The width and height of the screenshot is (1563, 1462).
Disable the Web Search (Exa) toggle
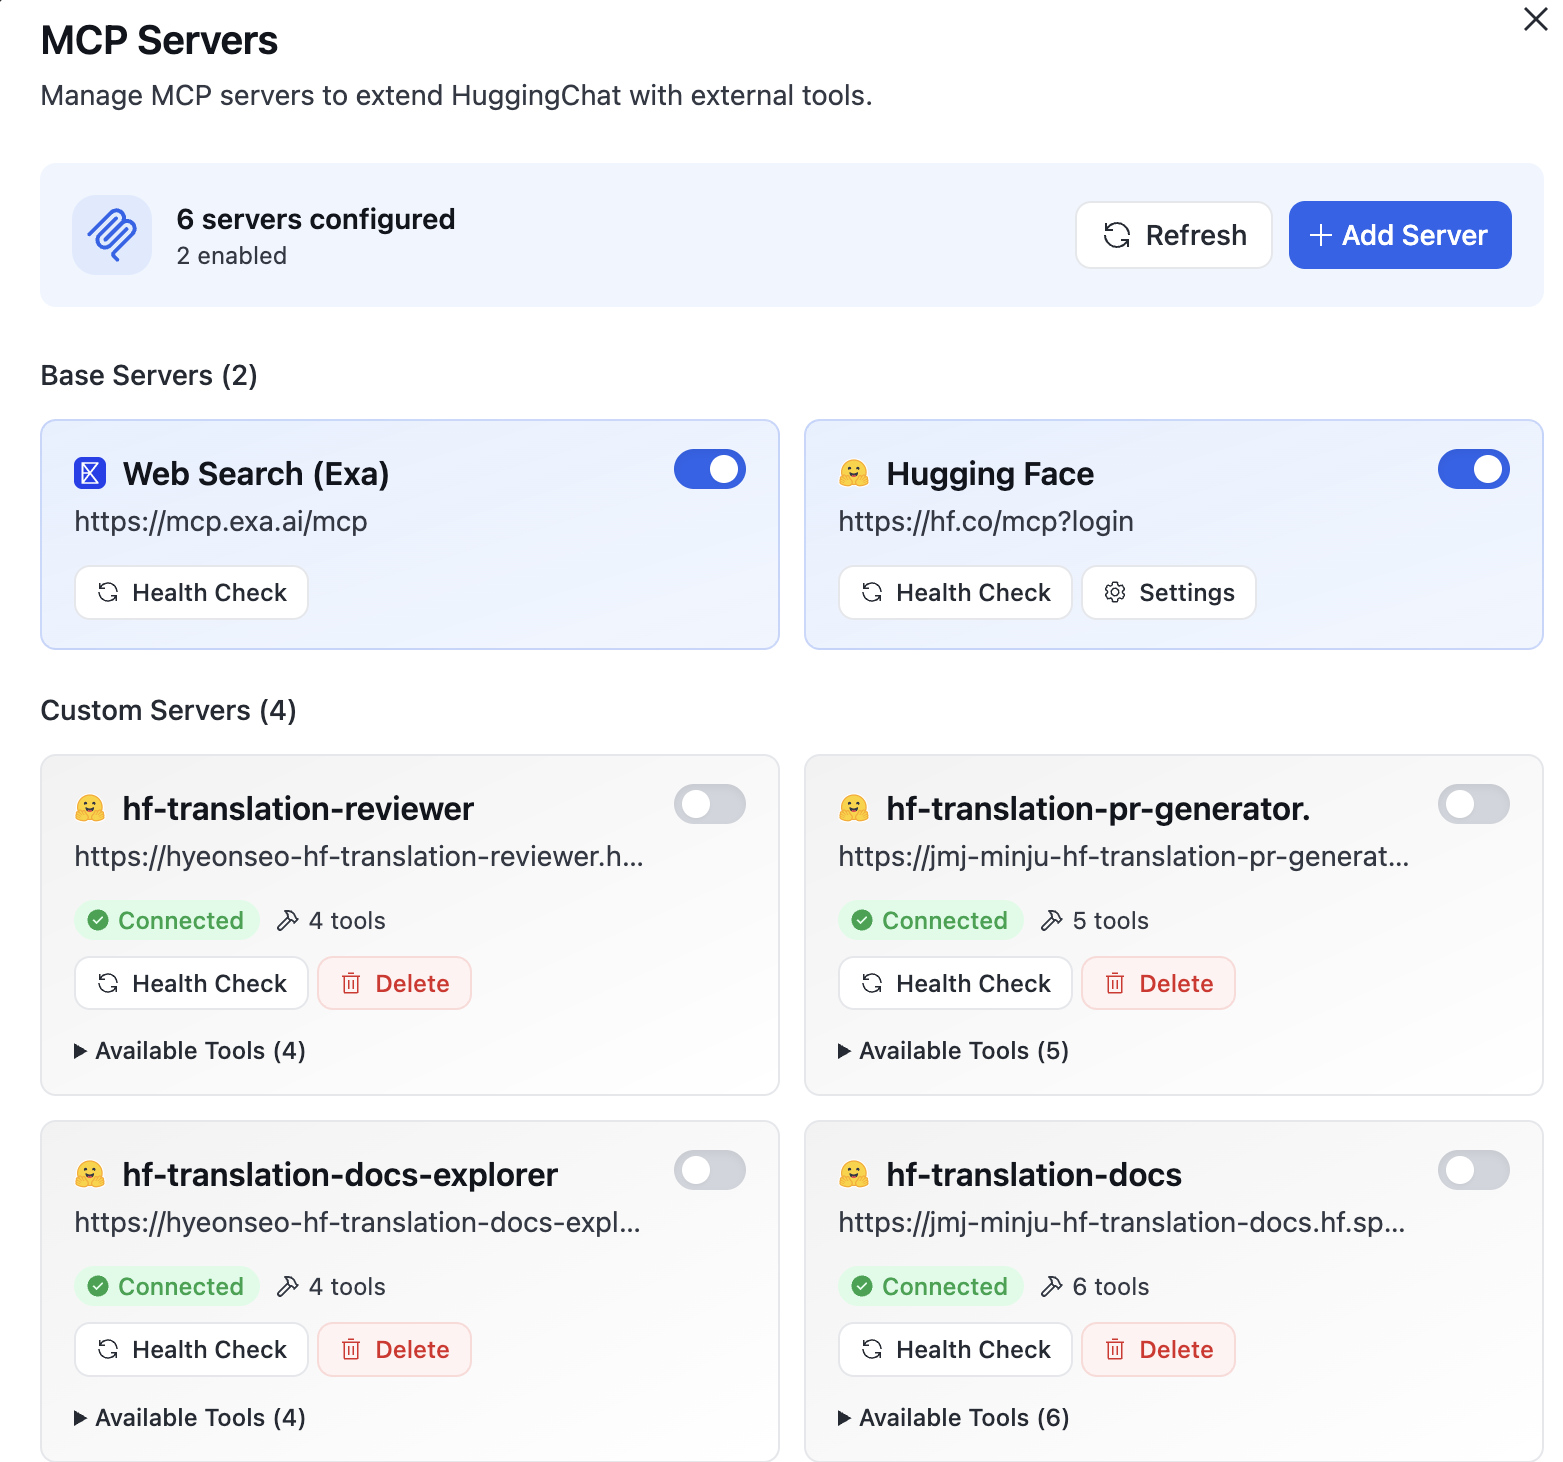point(709,469)
